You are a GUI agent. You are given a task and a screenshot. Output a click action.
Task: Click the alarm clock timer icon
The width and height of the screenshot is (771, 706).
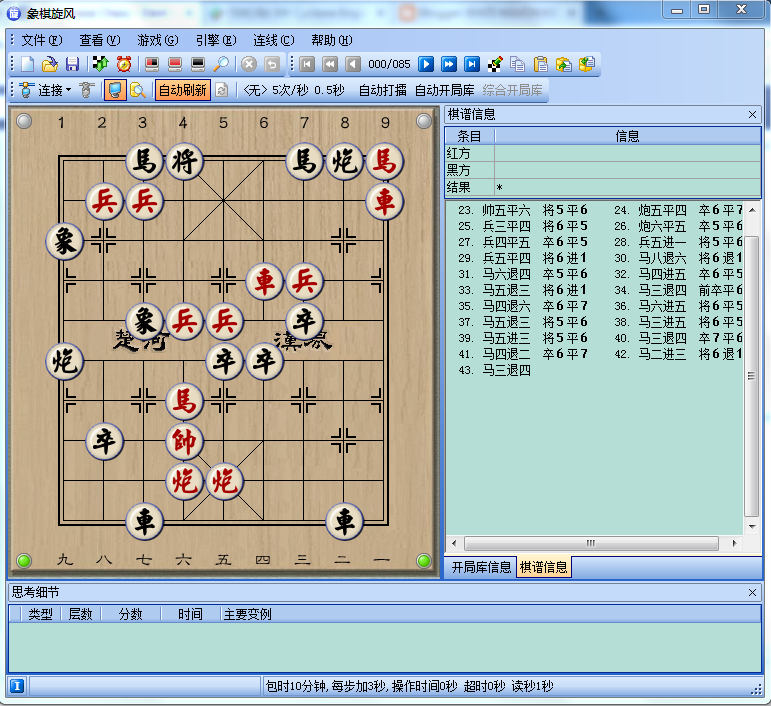[124, 64]
